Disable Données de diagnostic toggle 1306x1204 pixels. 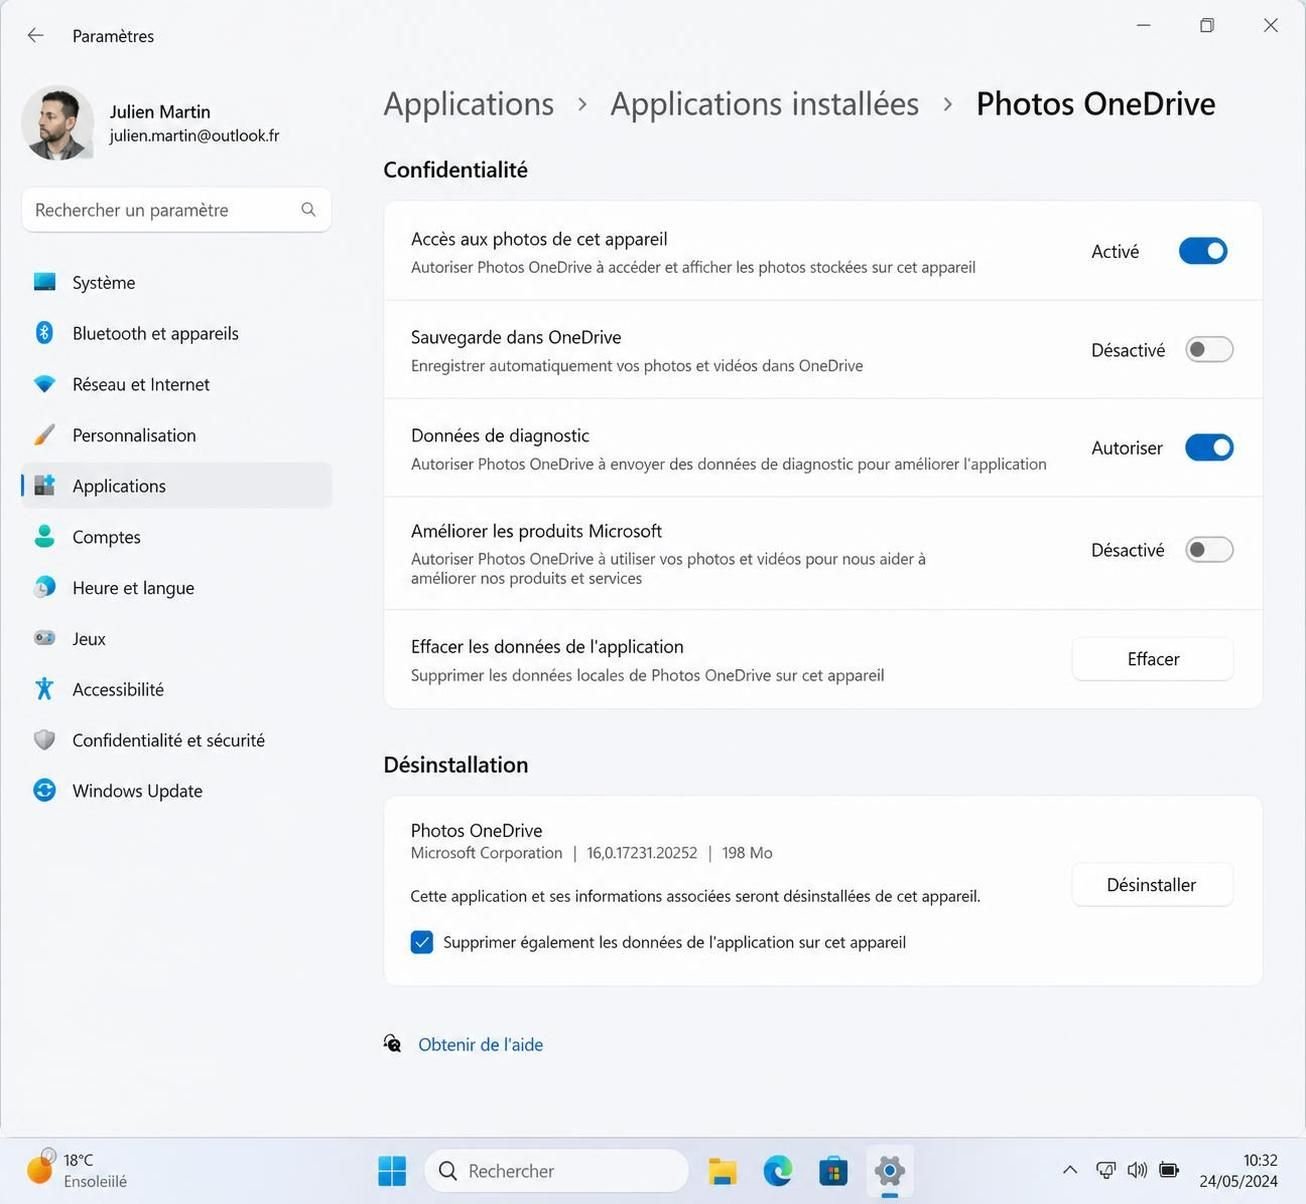point(1209,448)
